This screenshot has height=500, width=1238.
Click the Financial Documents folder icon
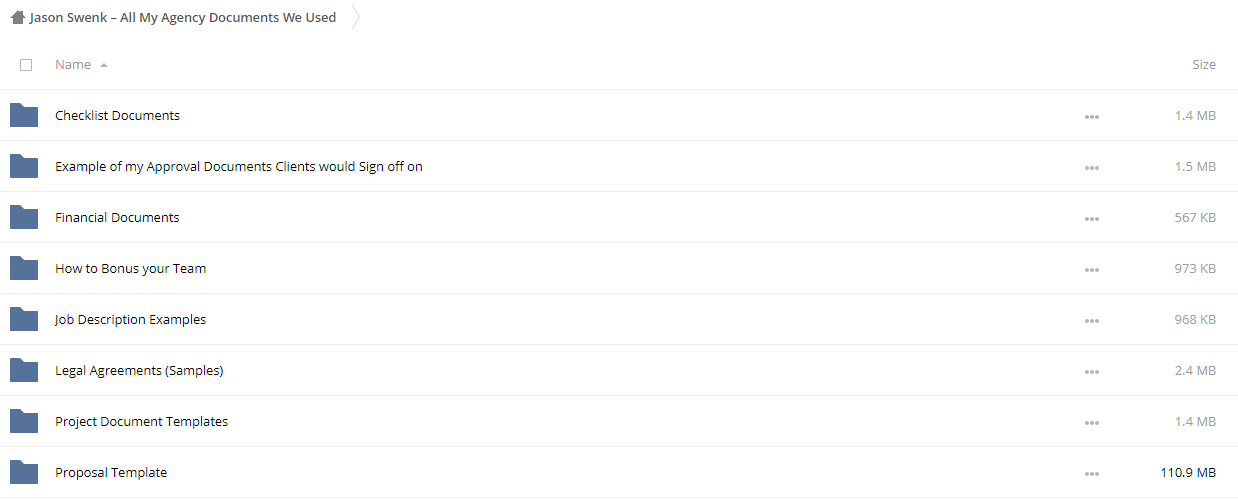click(24, 218)
